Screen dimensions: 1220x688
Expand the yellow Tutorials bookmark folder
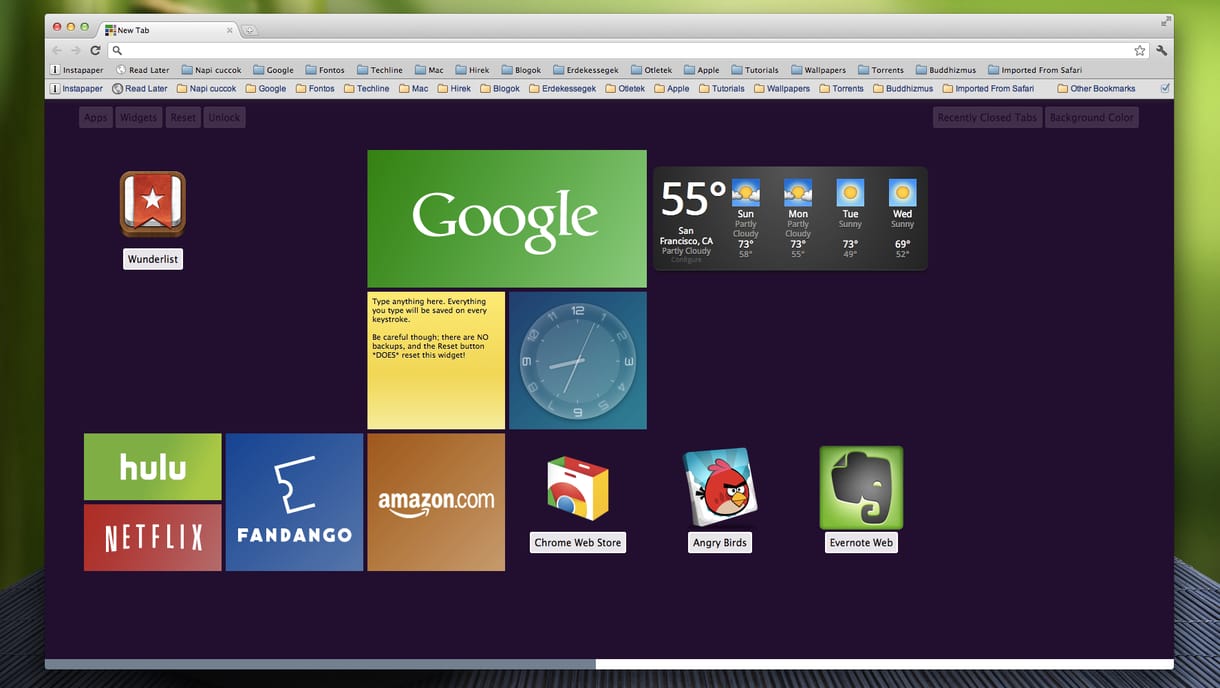point(721,88)
